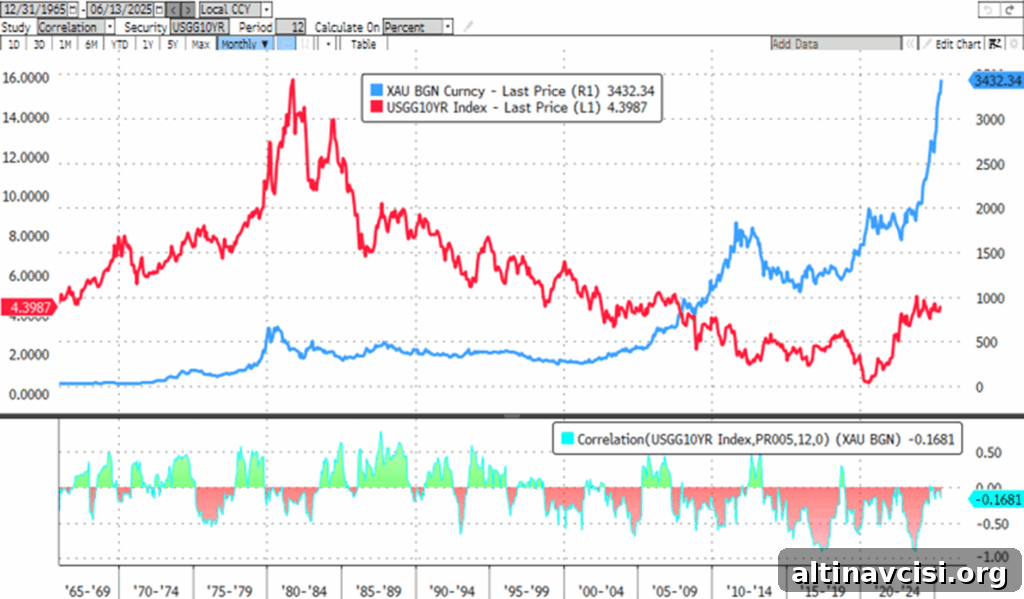
Task: Open the Study Correlation dropdown
Action: [110, 27]
